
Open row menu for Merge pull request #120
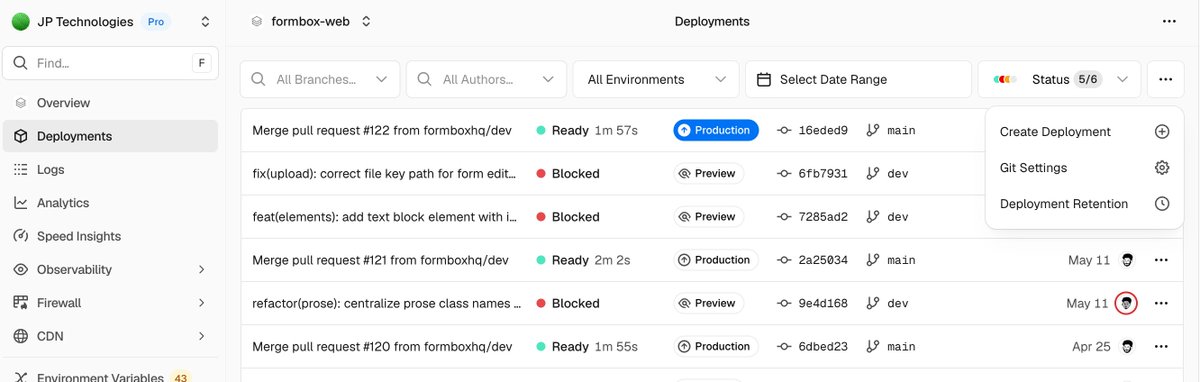click(1161, 347)
